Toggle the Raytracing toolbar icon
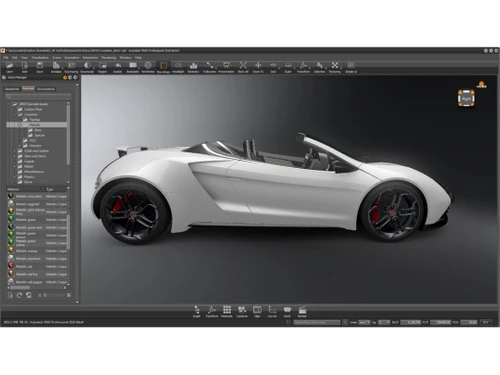Image resolution: width=500 pixels, height=375 pixels. (72, 65)
